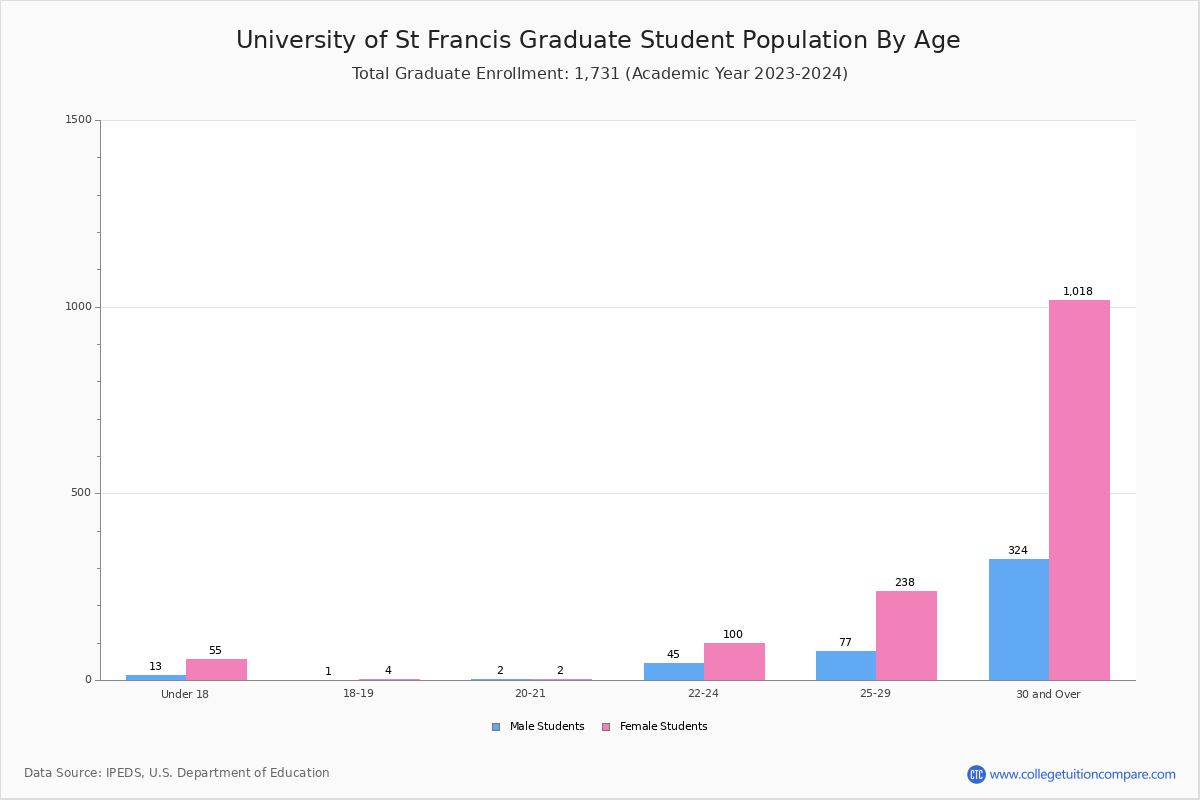Select the pink 1,018 bar for 30 and Over
Viewport: 1200px width, 800px height.
coord(1079,490)
